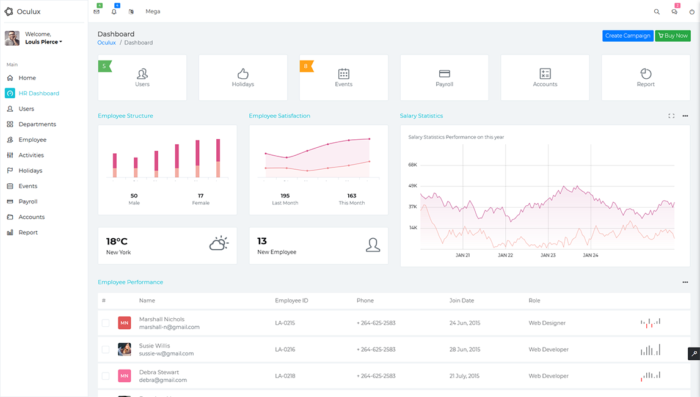Open Employee in the sidebar
Image resolution: width=700 pixels, height=397 pixels.
[x=33, y=140]
